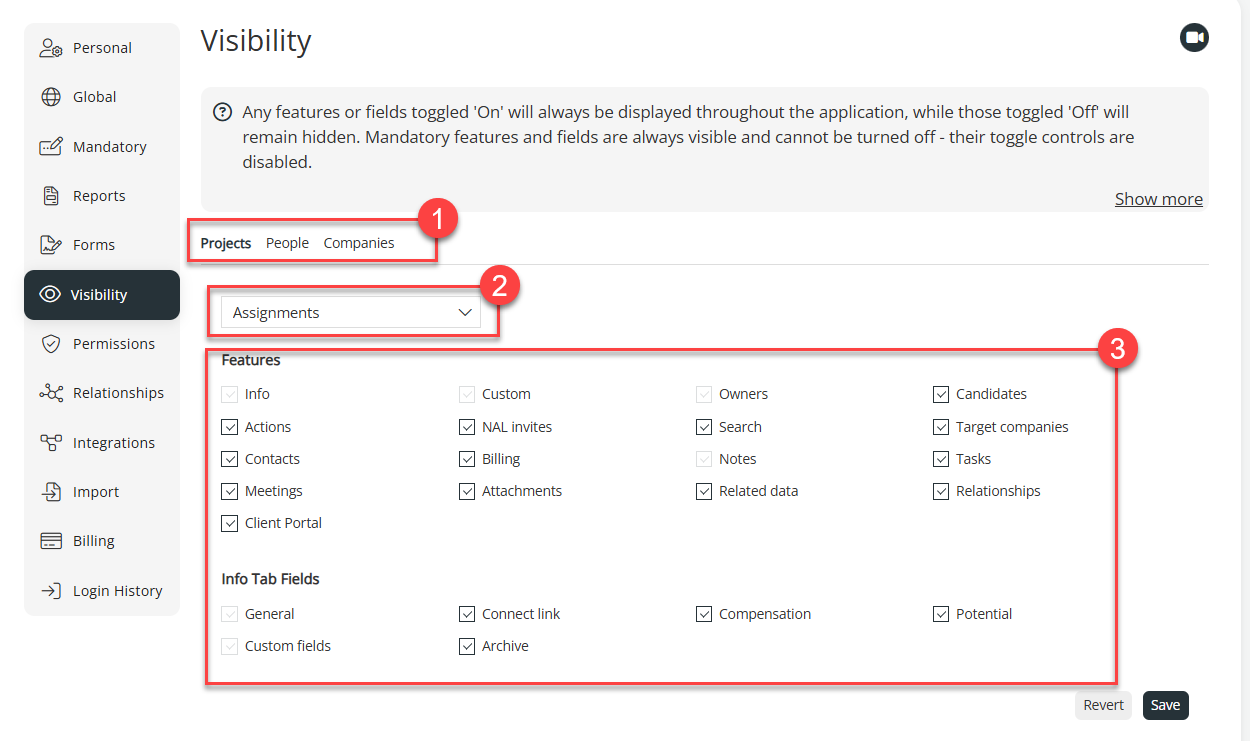
Task: Click the Revert button
Action: [1103, 705]
